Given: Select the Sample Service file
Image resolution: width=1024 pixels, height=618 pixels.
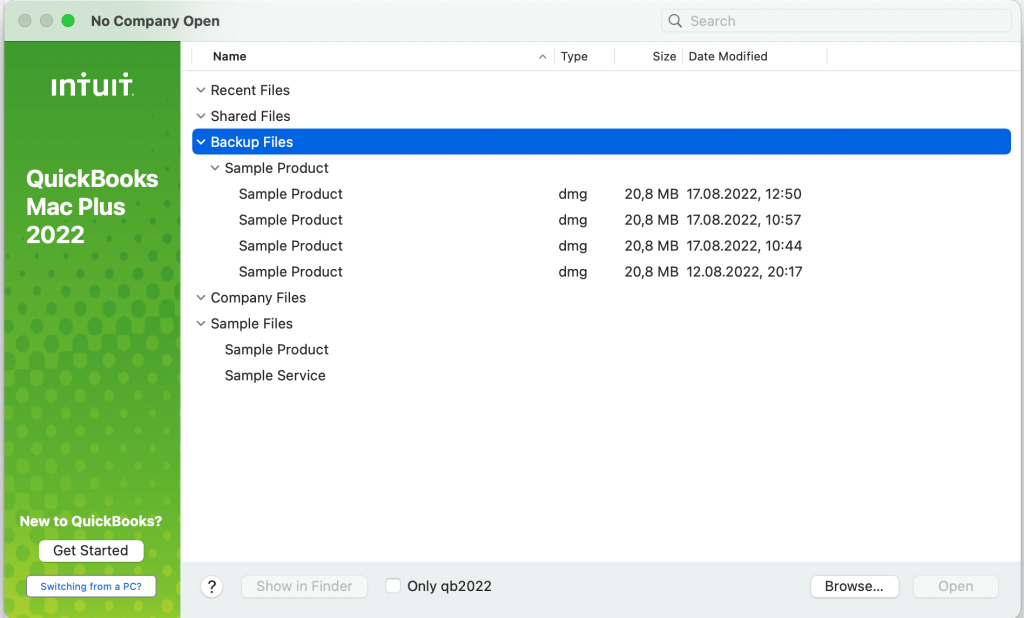Looking at the screenshot, I should (275, 375).
